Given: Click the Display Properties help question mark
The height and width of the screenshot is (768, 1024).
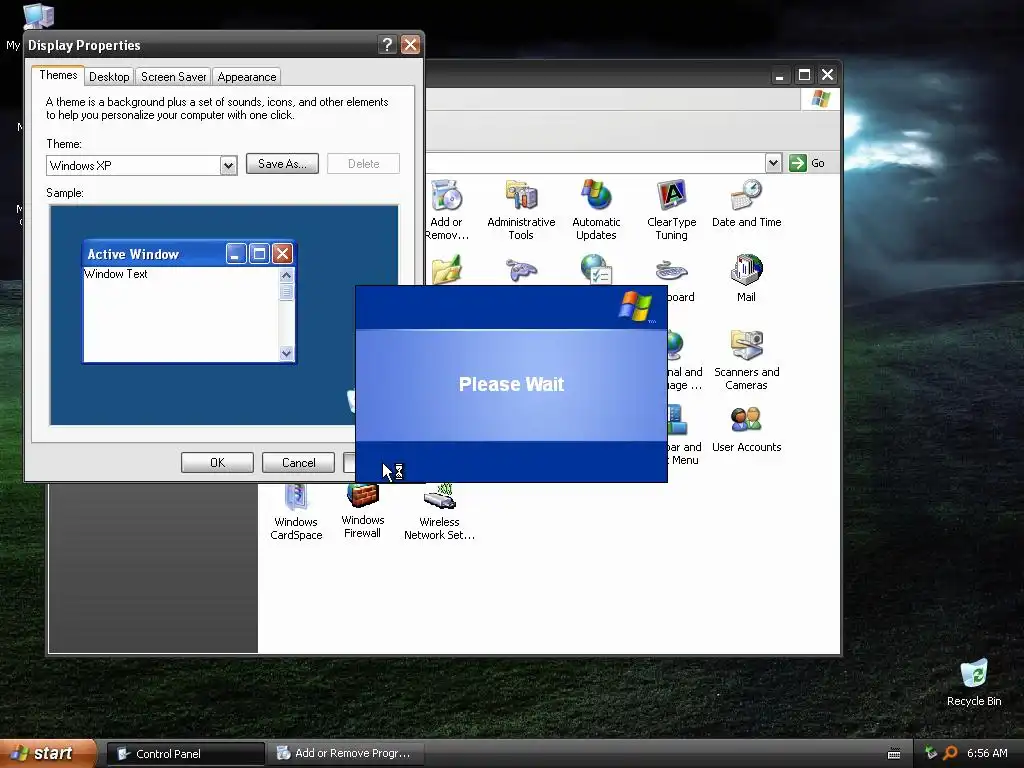Looking at the screenshot, I should (x=387, y=44).
